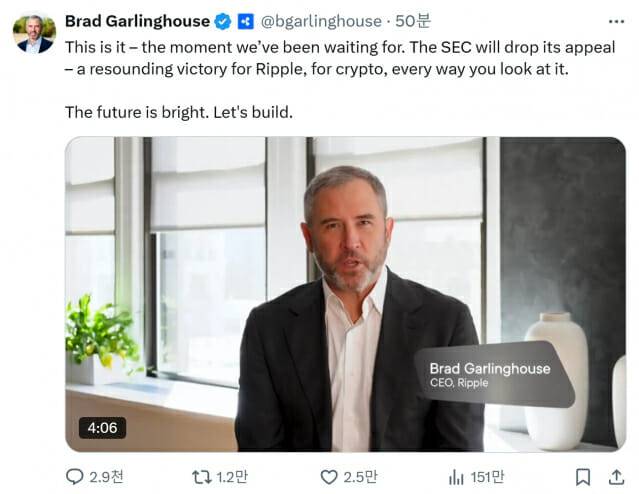The height and width of the screenshot is (494, 639).
Task: Click the 2.5만 like count
Action: click(361, 477)
